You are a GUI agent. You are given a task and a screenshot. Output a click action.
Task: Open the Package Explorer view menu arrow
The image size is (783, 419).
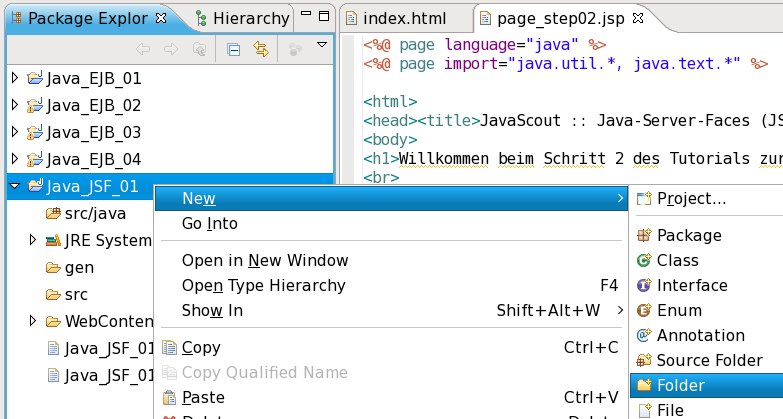point(321,45)
